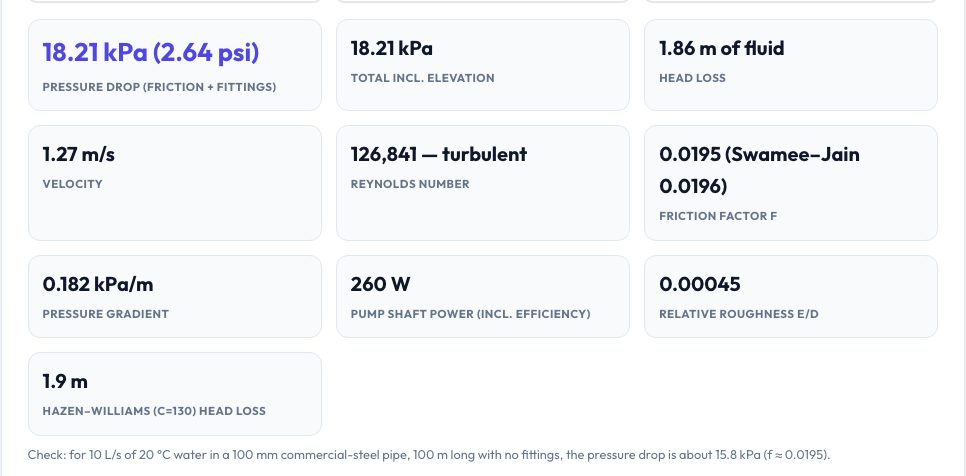Click the 126,841 — turbulent Reynolds value
966x476 pixels.
tap(439, 155)
